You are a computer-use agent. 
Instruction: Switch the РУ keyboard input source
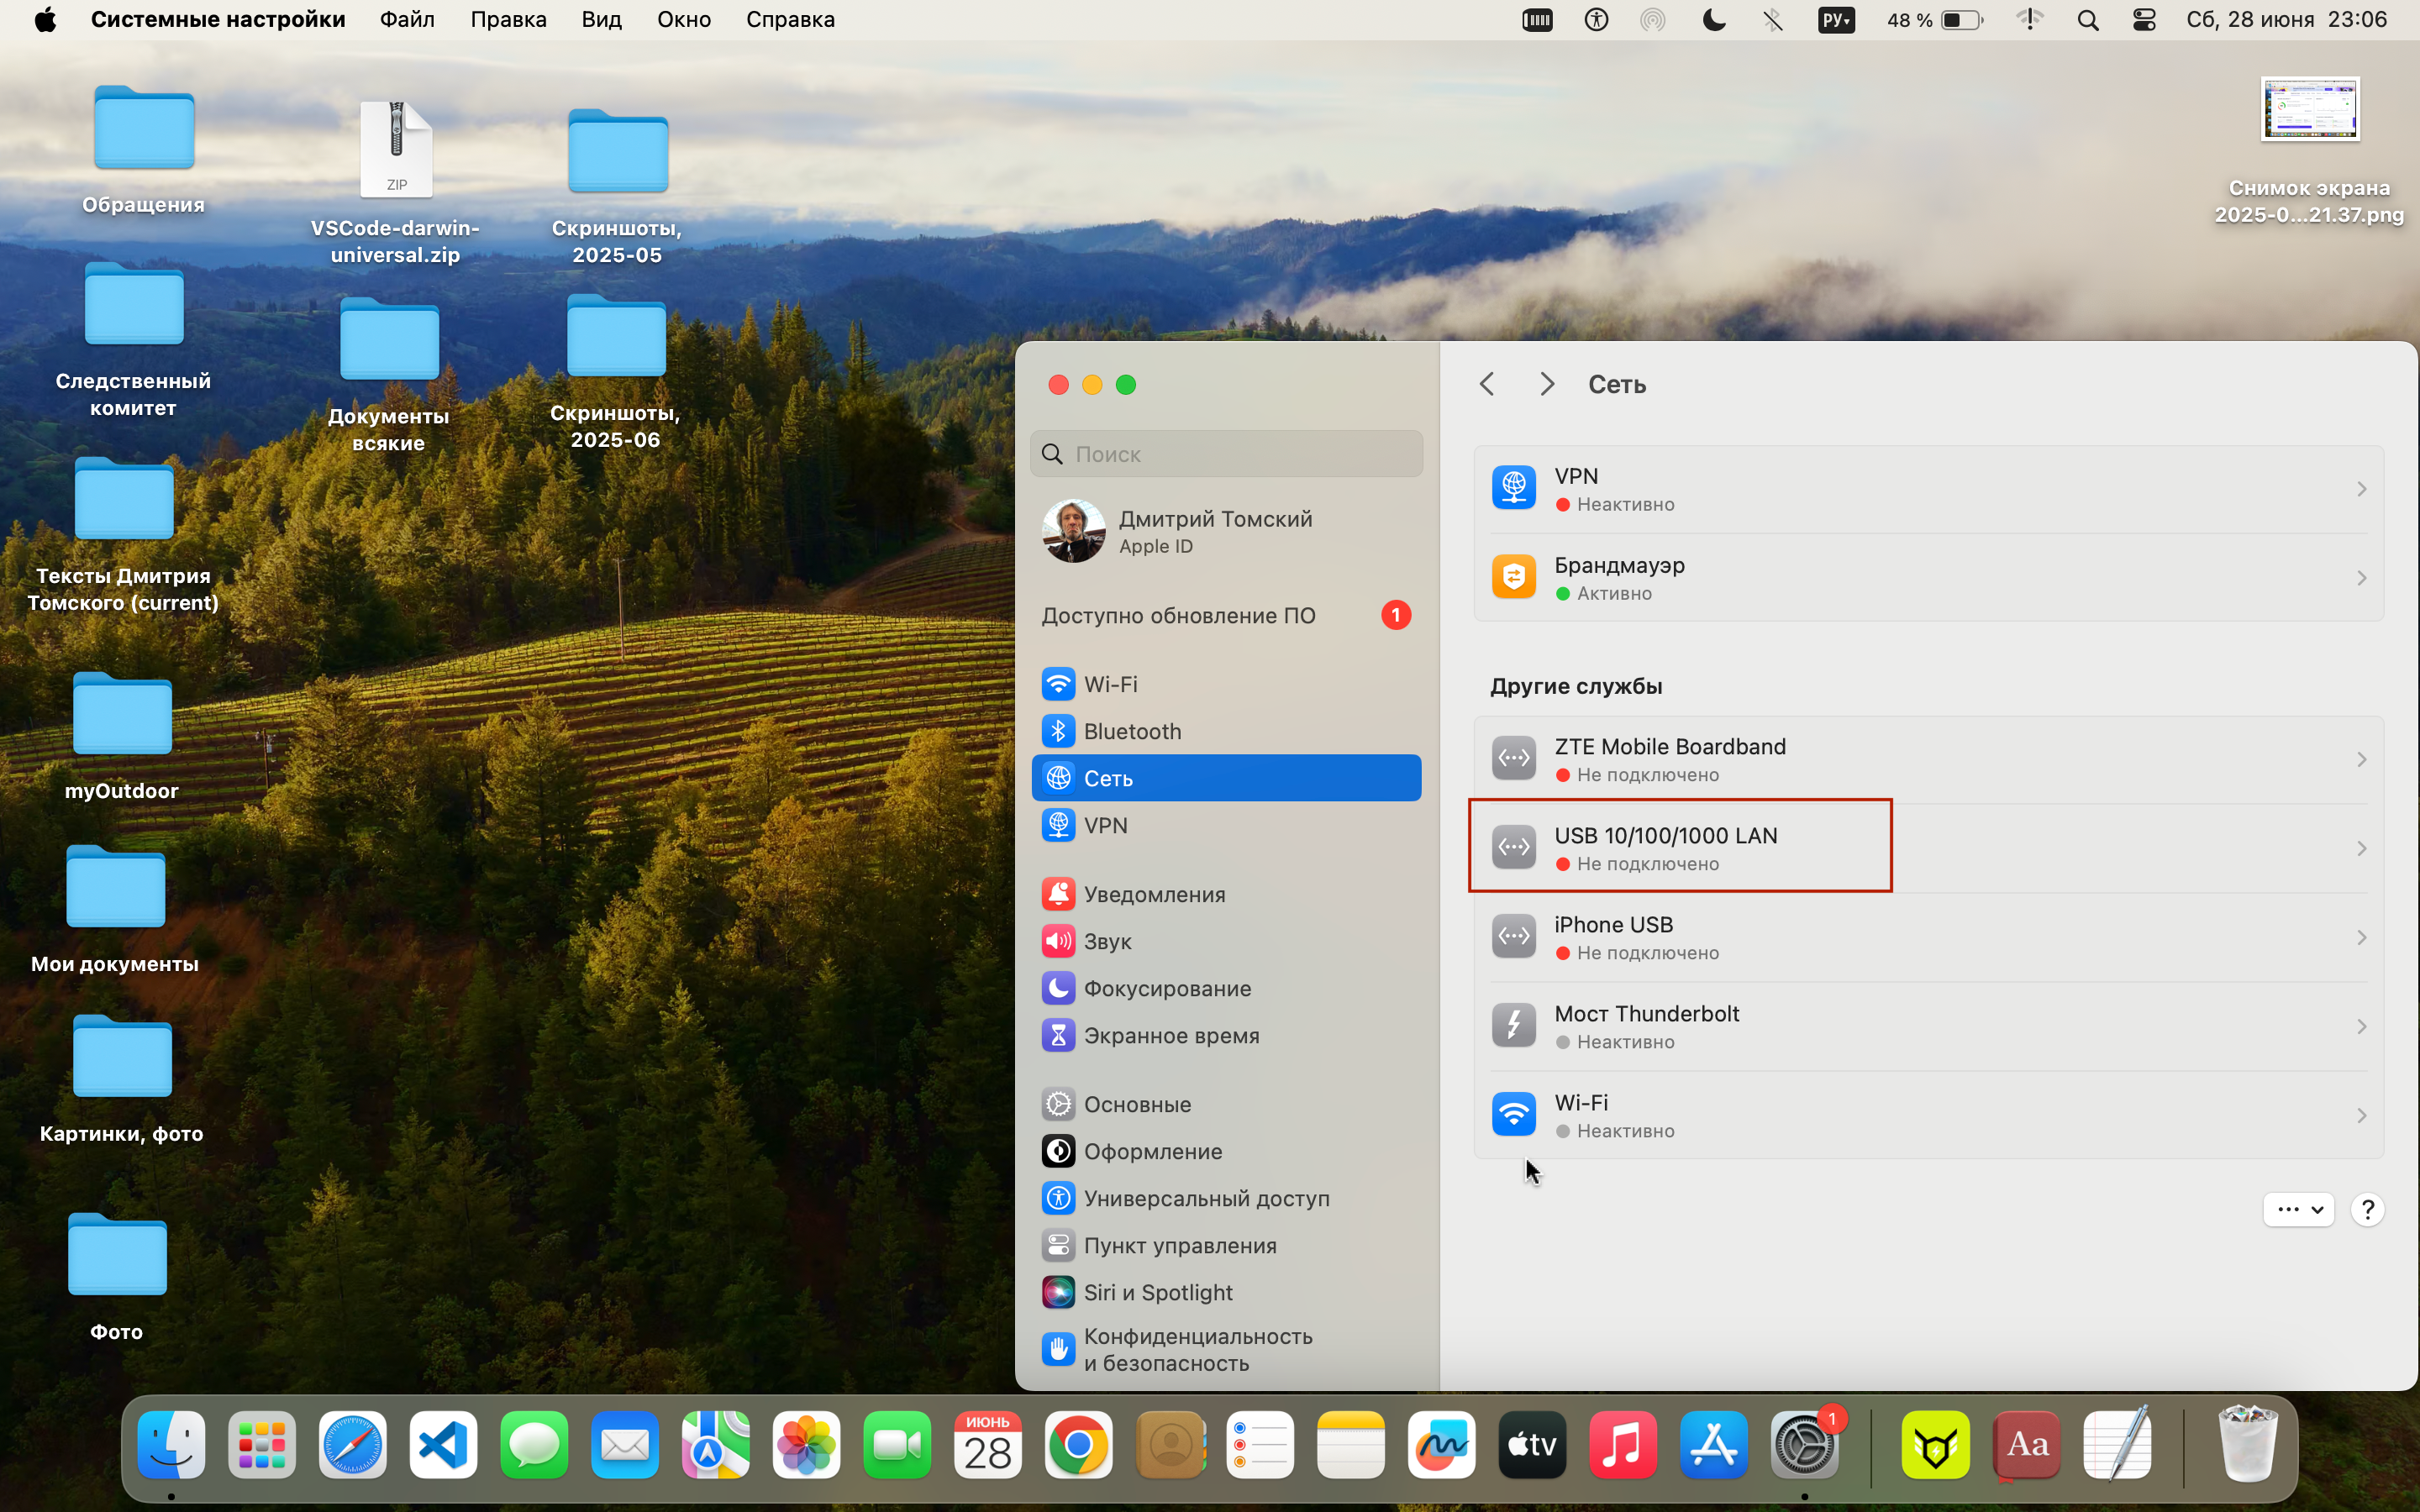pyautogui.click(x=1836, y=20)
